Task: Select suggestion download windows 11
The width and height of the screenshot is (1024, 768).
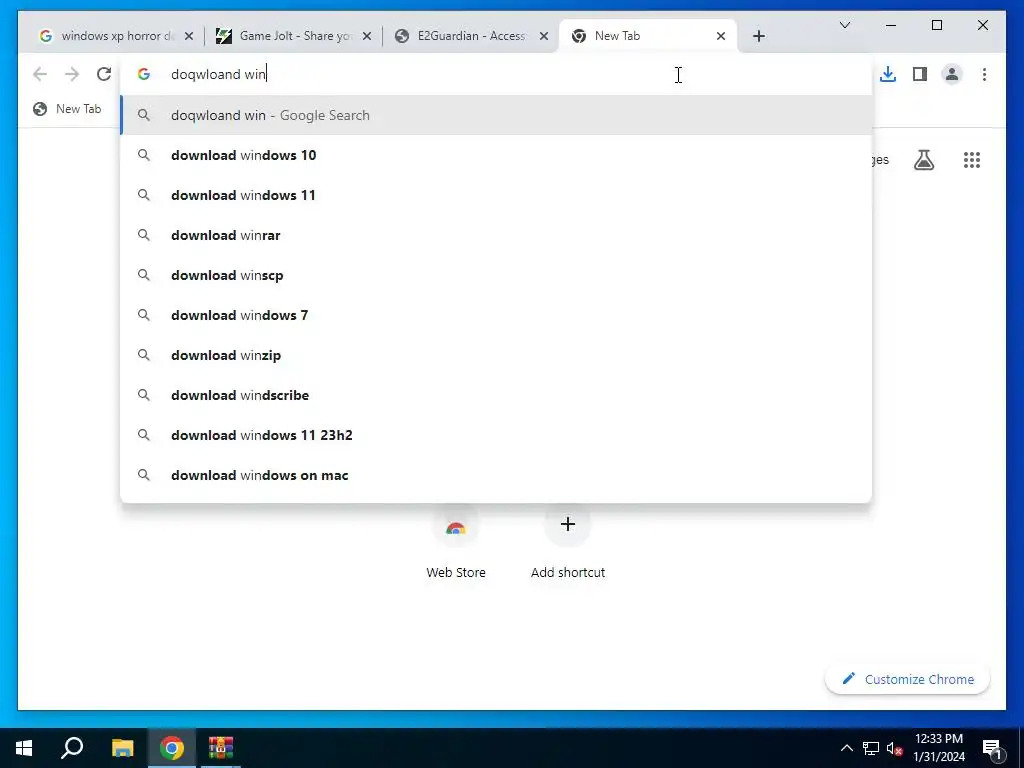Action: 496,195
